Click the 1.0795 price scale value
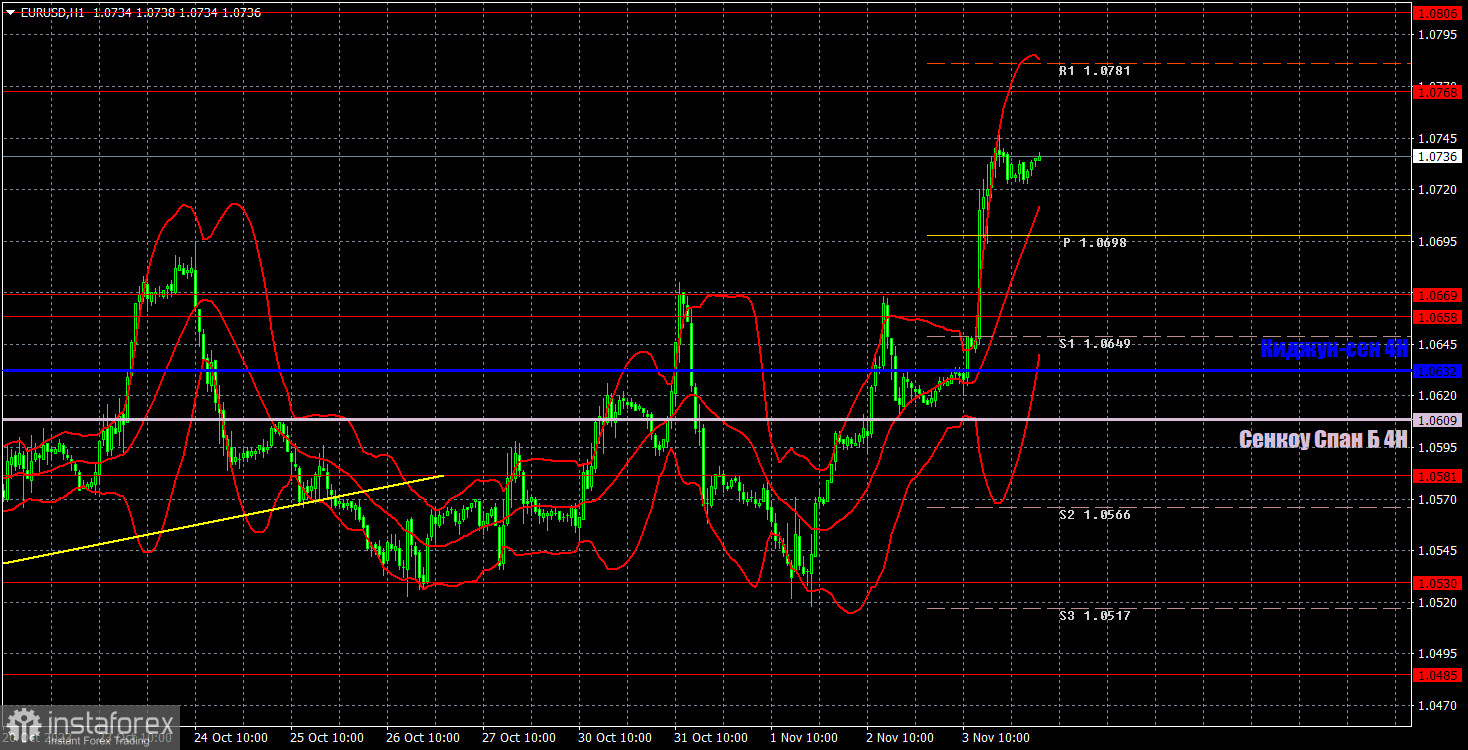This screenshot has width=1468, height=750. (1438, 35)
